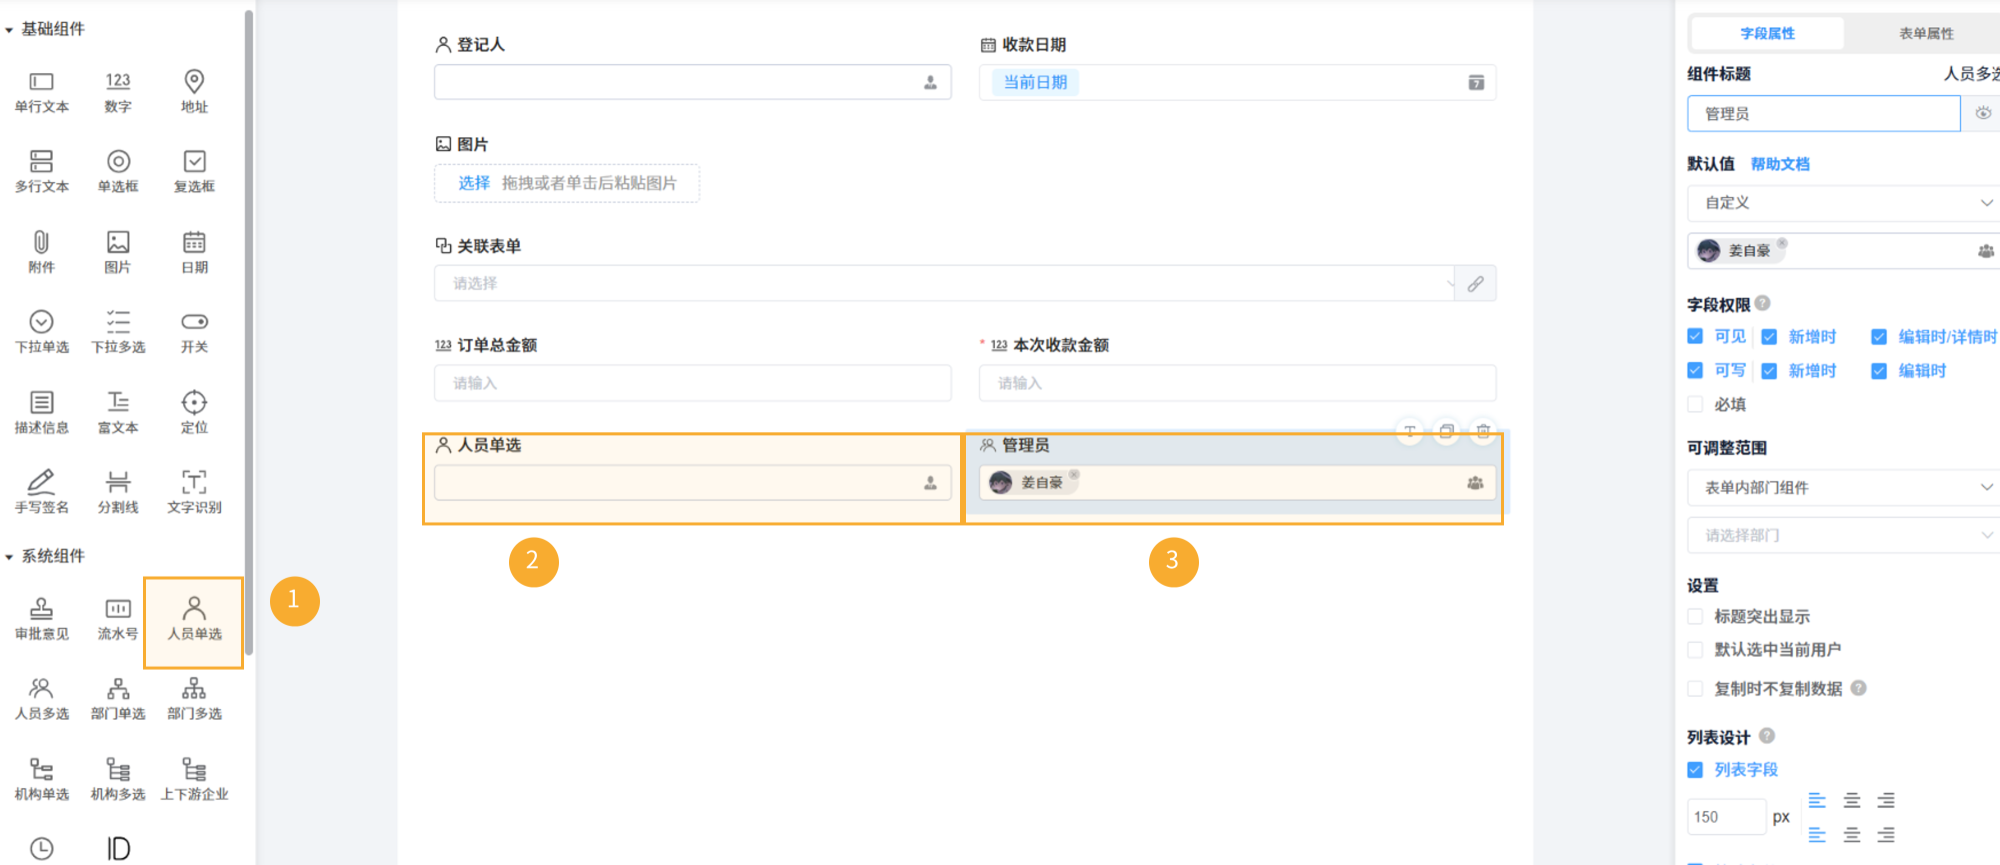Select the 富文本 component
2000x865 pixels.
click(118, 414)
